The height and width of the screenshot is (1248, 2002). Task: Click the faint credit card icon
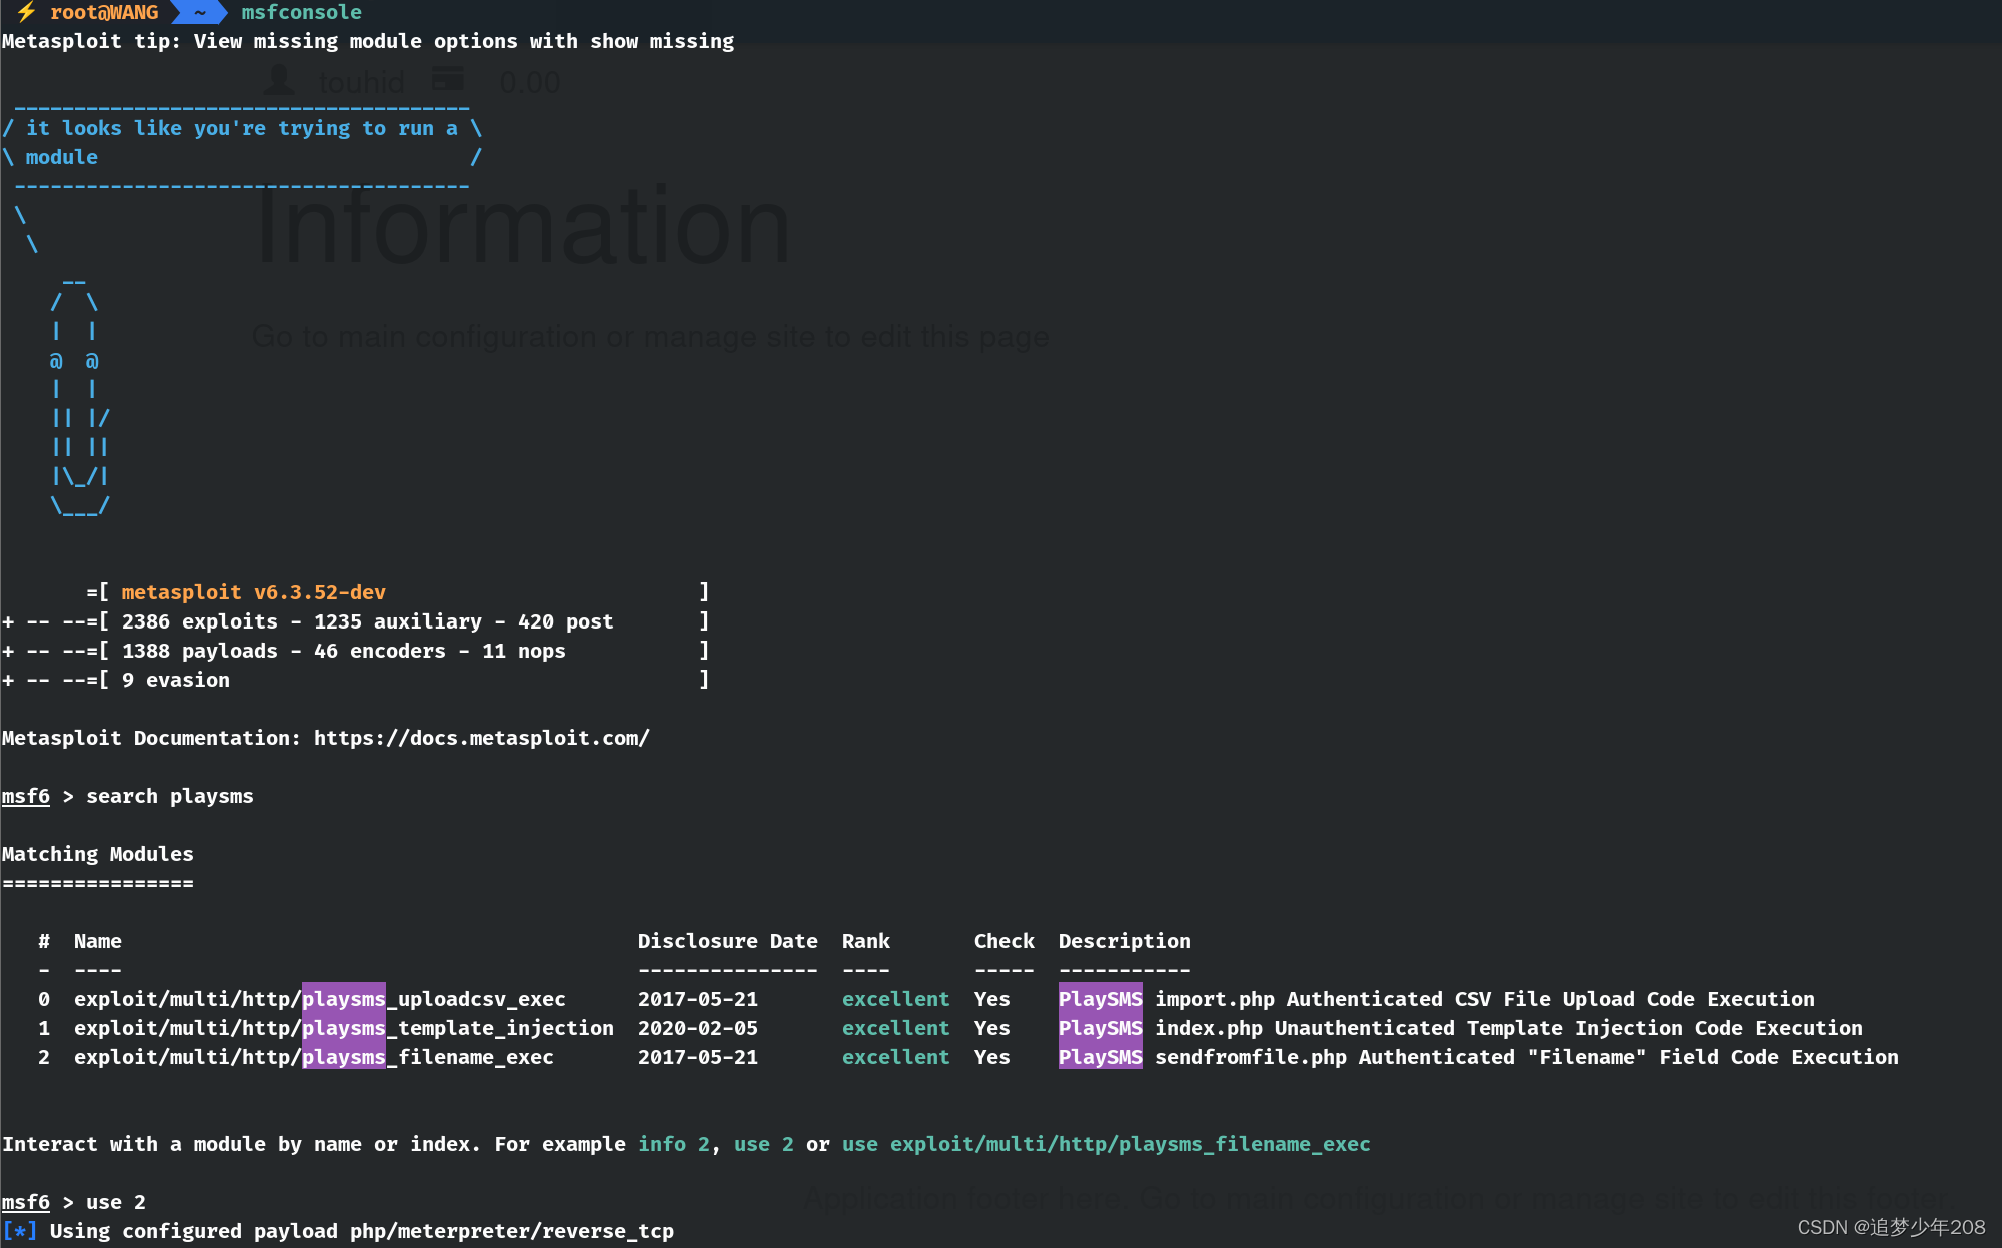point(447,79)
